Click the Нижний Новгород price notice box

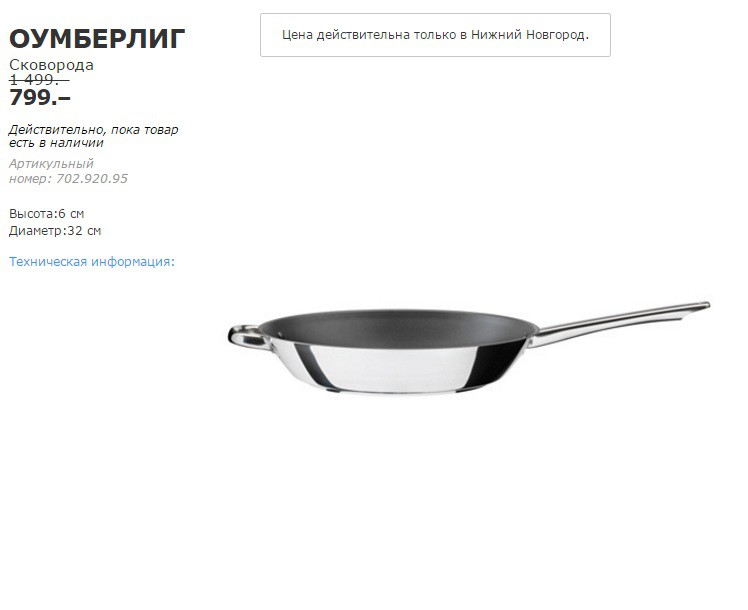tap(435, 35)
